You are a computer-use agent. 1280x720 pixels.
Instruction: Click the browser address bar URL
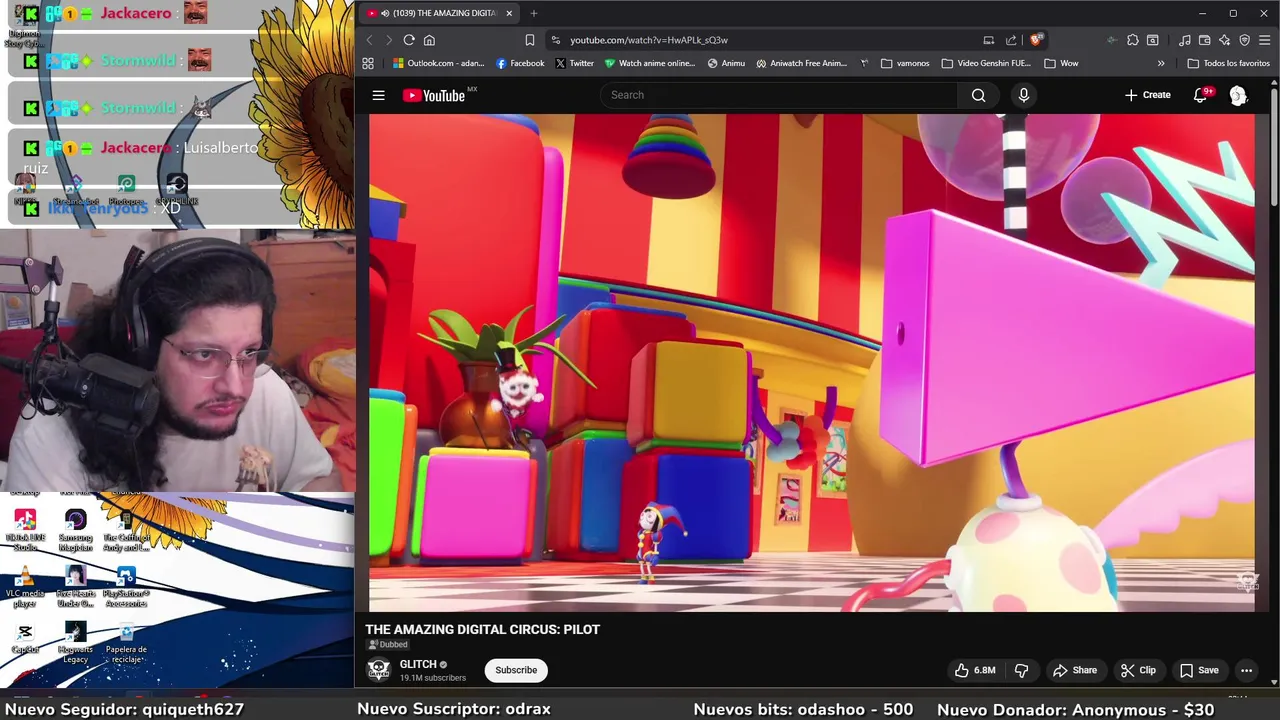coord(649,40)
